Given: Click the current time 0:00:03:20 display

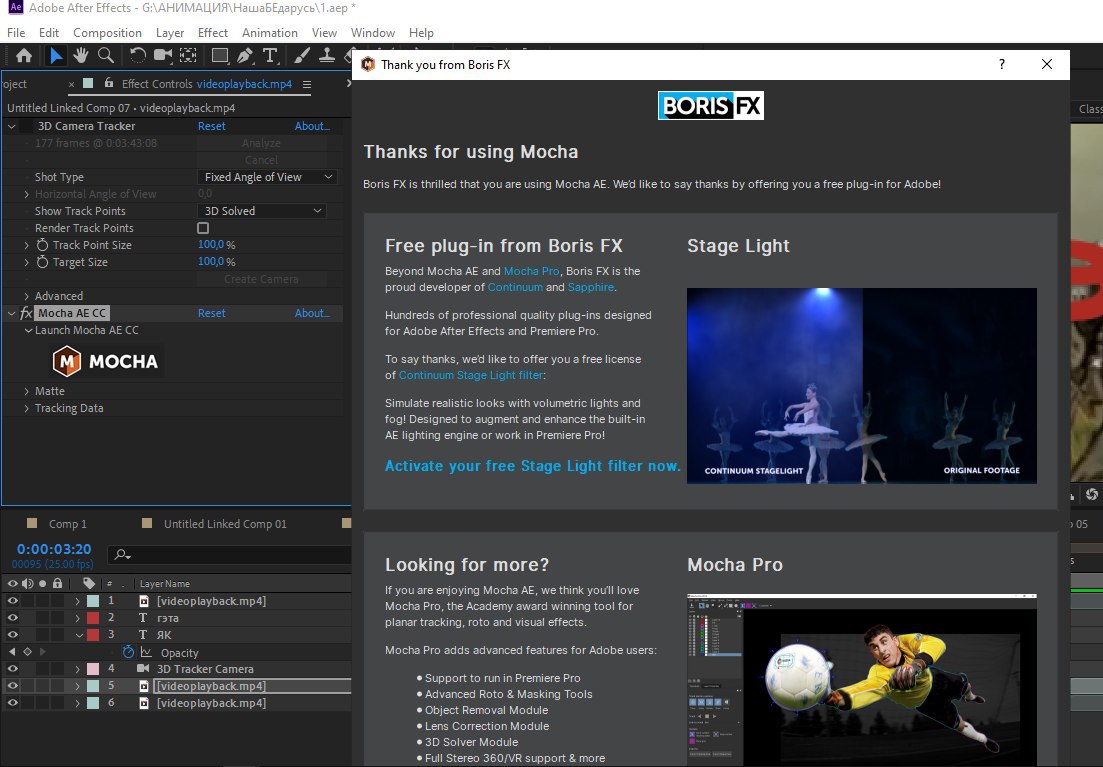Looking at the screenshot, I should [x=54, y=549].
